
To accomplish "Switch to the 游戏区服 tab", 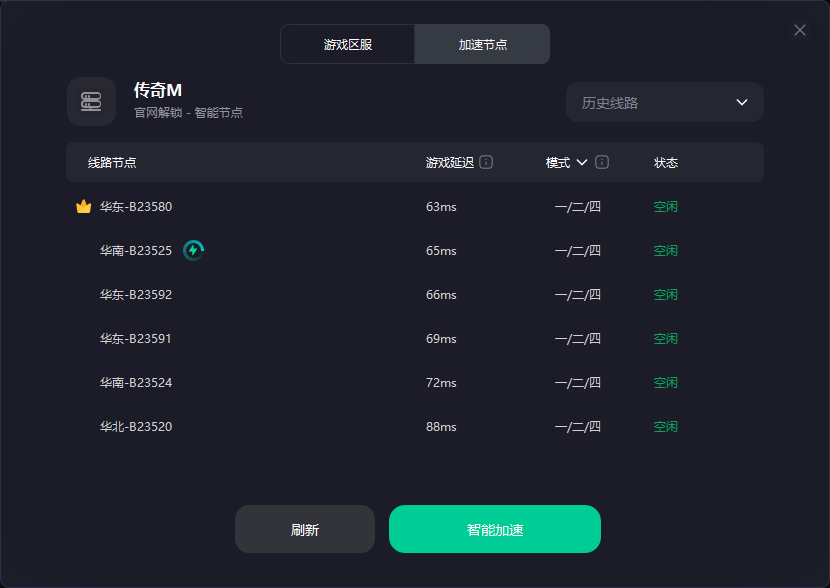I will click(x=348, y=44).
